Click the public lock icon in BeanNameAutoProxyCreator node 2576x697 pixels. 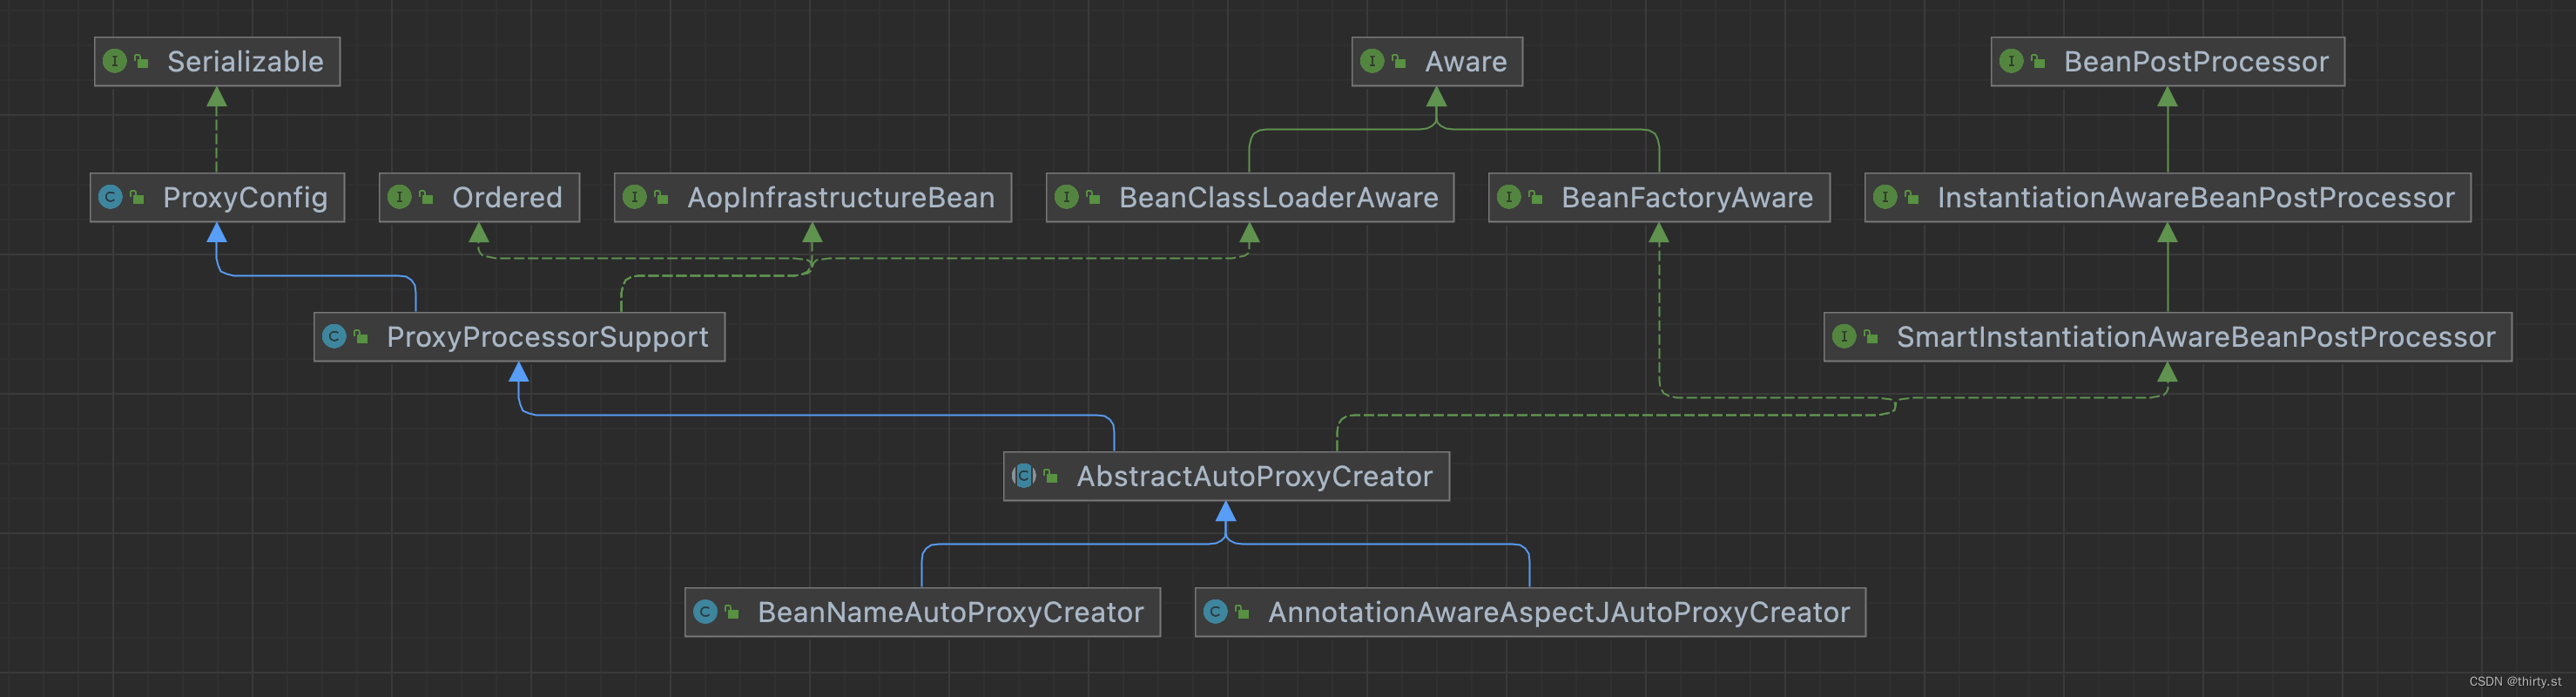click(733, 612)
